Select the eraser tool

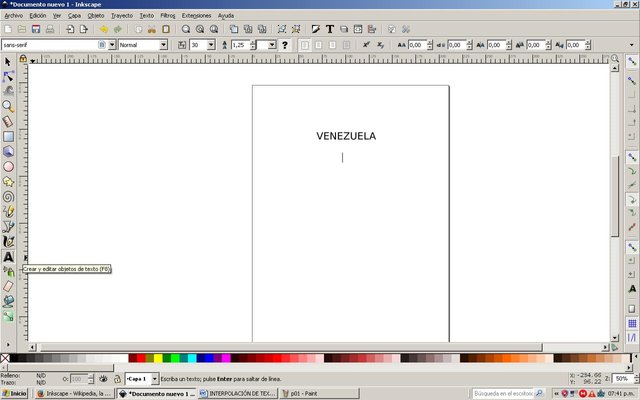(x=8, y=287)
